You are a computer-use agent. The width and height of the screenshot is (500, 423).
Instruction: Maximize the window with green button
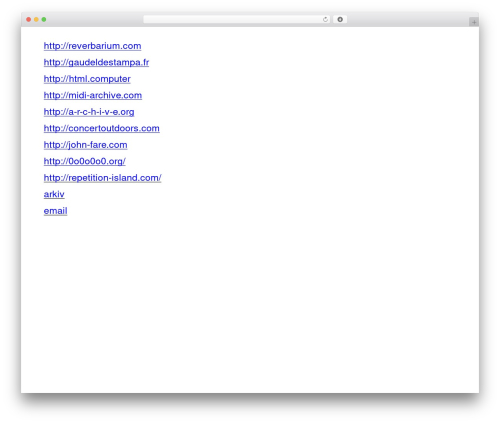click(44, 20)
